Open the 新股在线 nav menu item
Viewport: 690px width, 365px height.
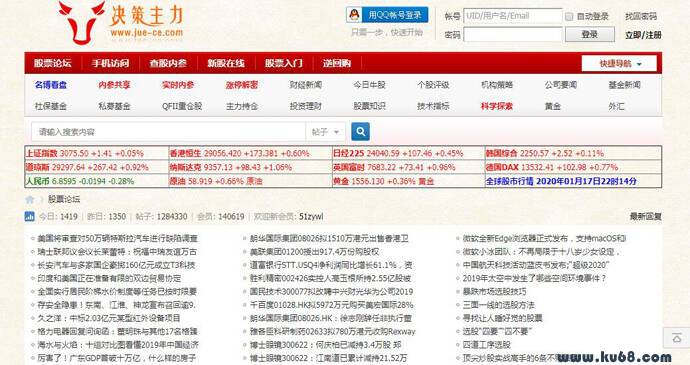click(x=226, y=63)
